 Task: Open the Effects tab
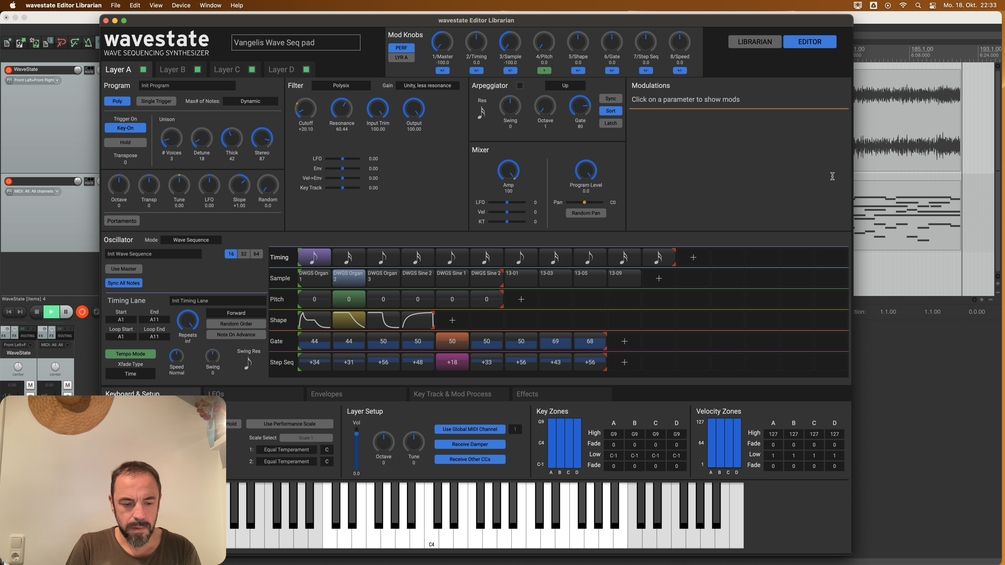click(527, 394)
